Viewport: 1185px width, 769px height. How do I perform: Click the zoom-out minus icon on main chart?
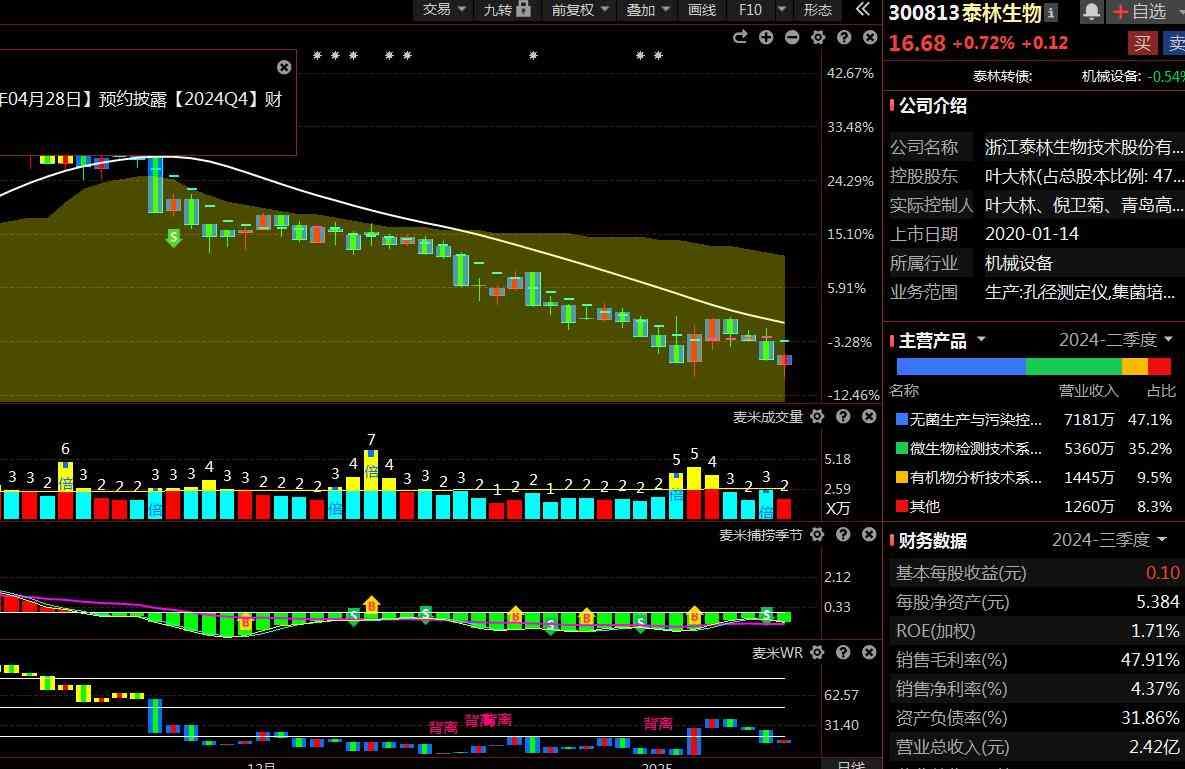coord(792,38)
